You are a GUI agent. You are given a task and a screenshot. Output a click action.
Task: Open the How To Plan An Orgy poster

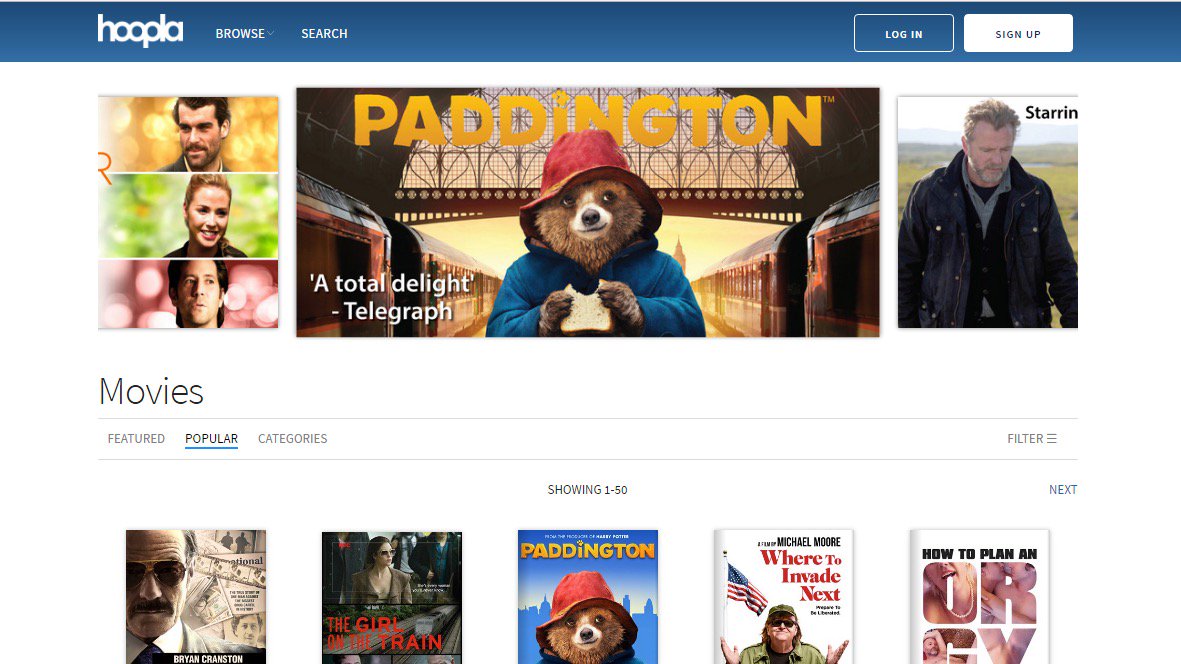coord(979,597)
